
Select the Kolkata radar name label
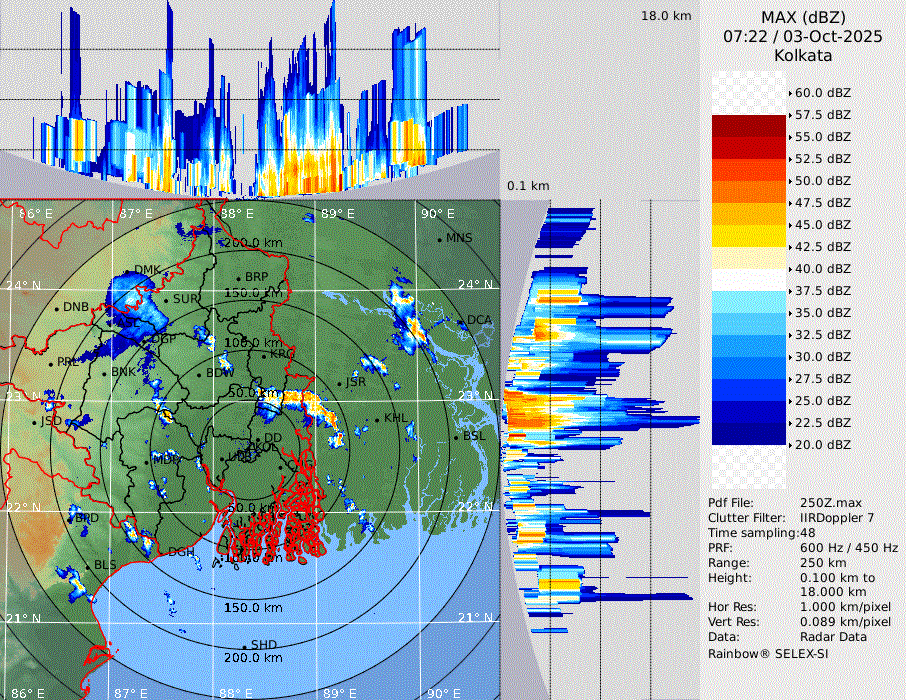[803, 55]
